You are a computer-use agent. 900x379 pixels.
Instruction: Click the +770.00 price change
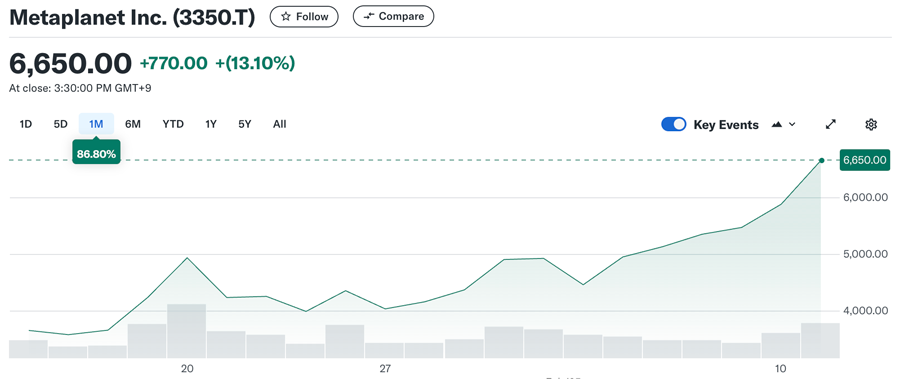tap(173, 63)
